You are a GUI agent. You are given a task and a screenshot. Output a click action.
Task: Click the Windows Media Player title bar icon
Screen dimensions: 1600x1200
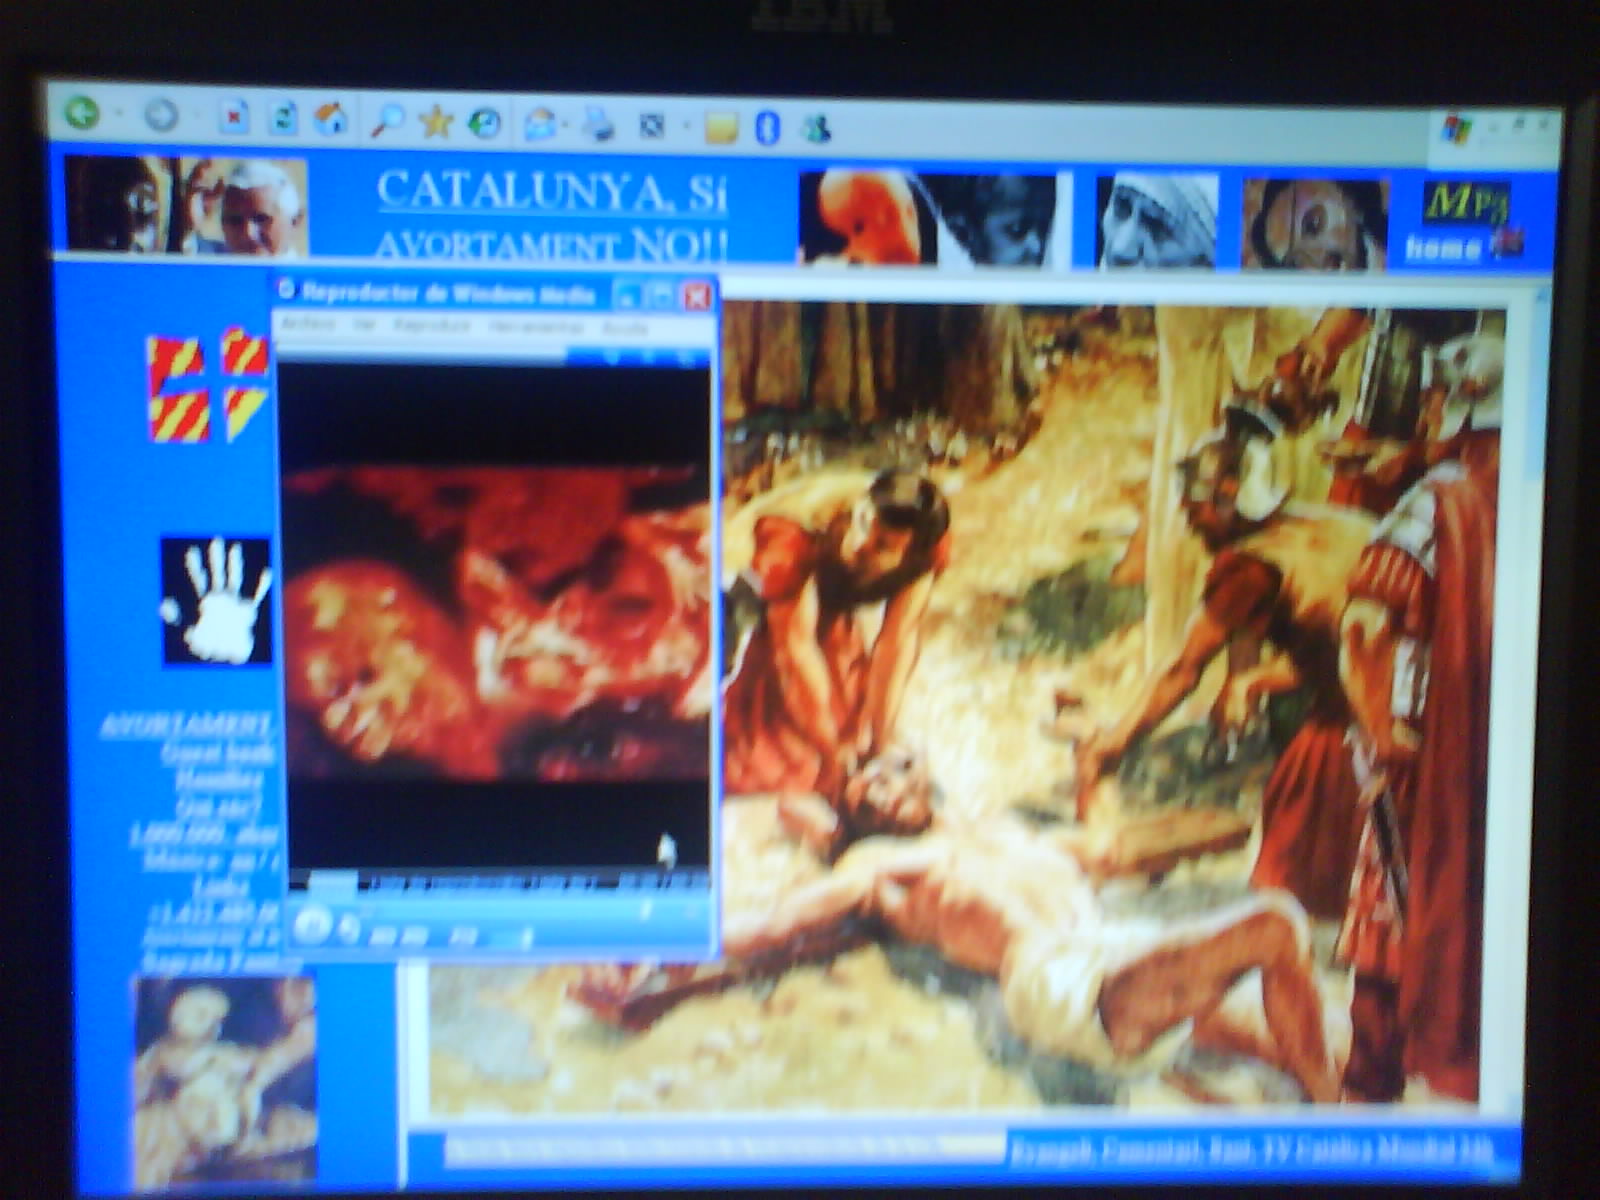click(287, 290)
